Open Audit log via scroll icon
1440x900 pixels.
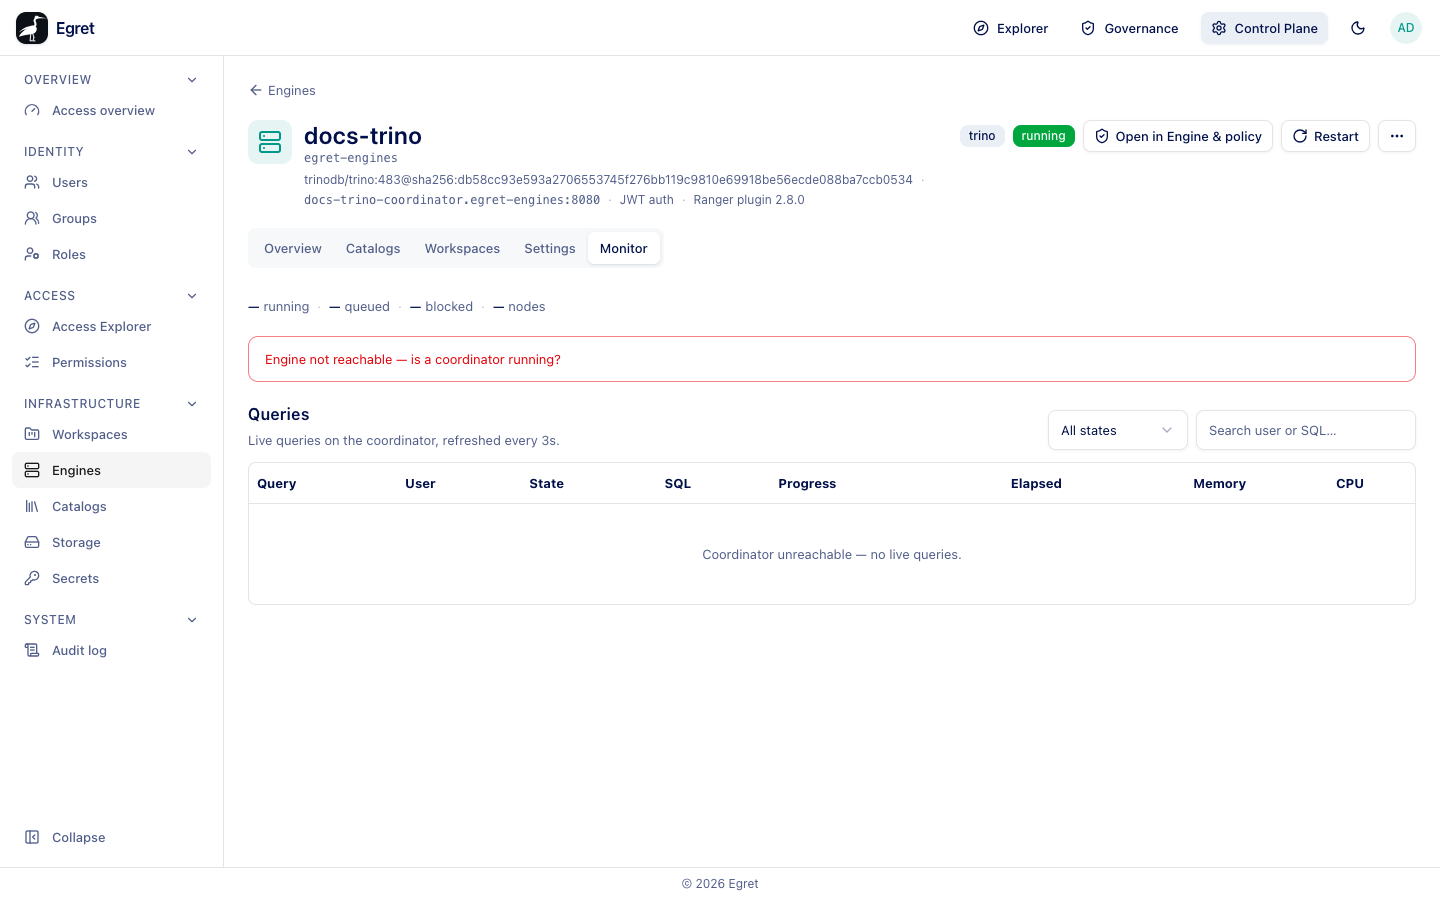32,650
